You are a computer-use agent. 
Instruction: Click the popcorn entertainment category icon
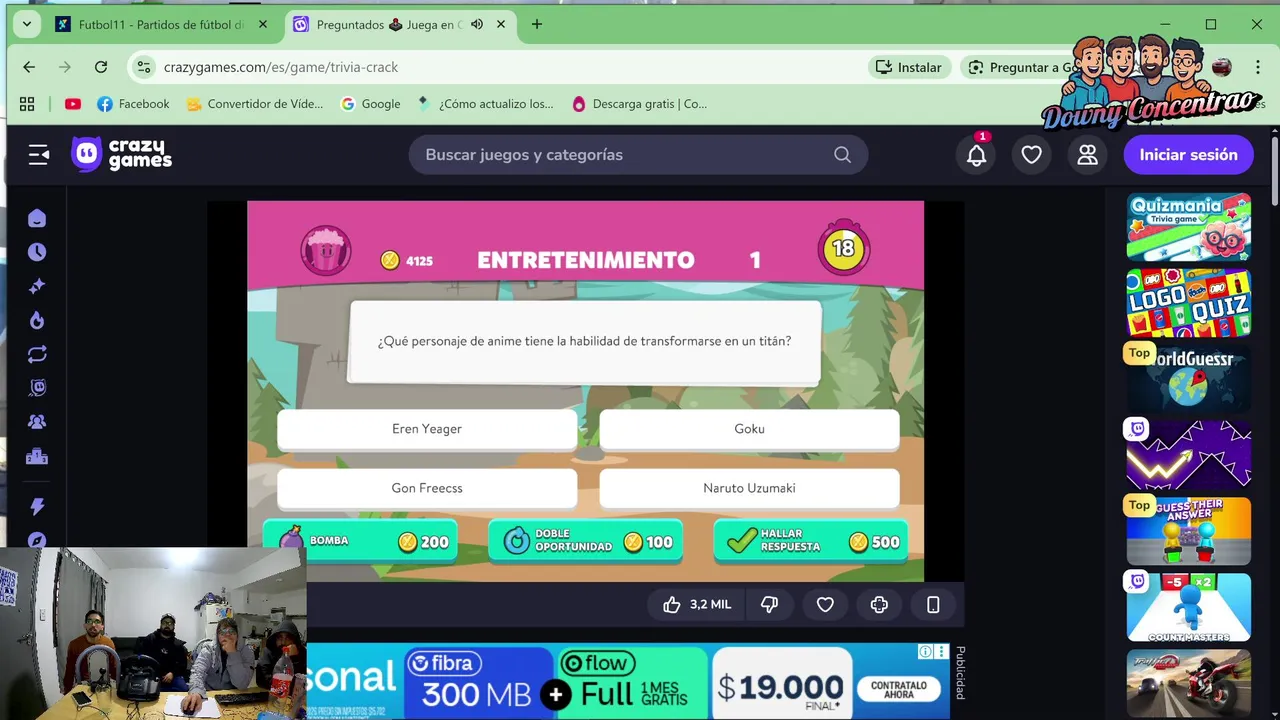326,250
